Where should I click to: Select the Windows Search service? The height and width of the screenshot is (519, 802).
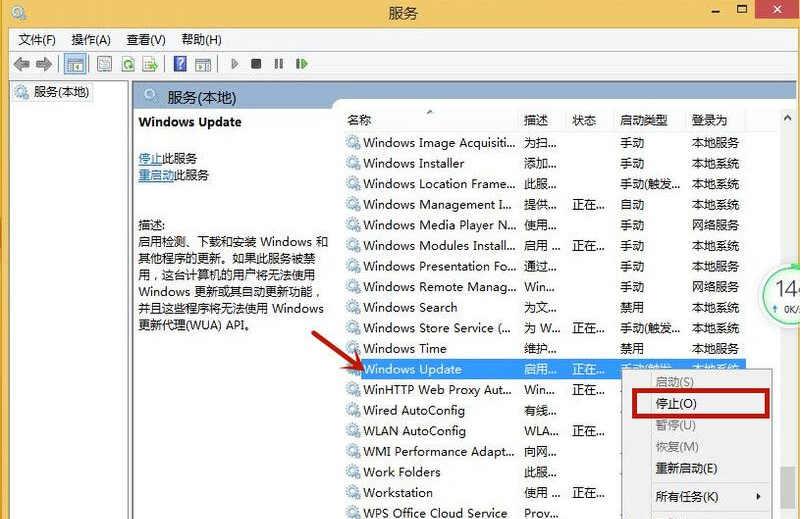[545, 307]
